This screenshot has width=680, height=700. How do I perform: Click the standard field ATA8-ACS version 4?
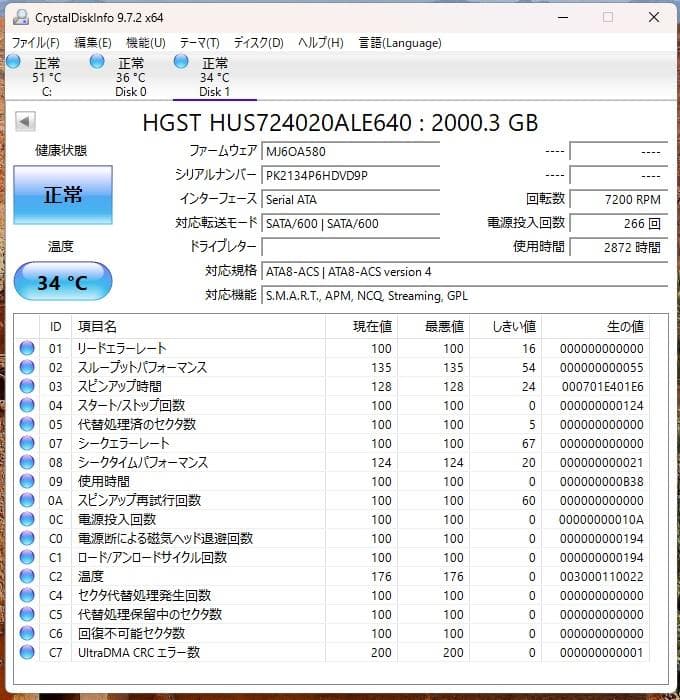(464, 271)
